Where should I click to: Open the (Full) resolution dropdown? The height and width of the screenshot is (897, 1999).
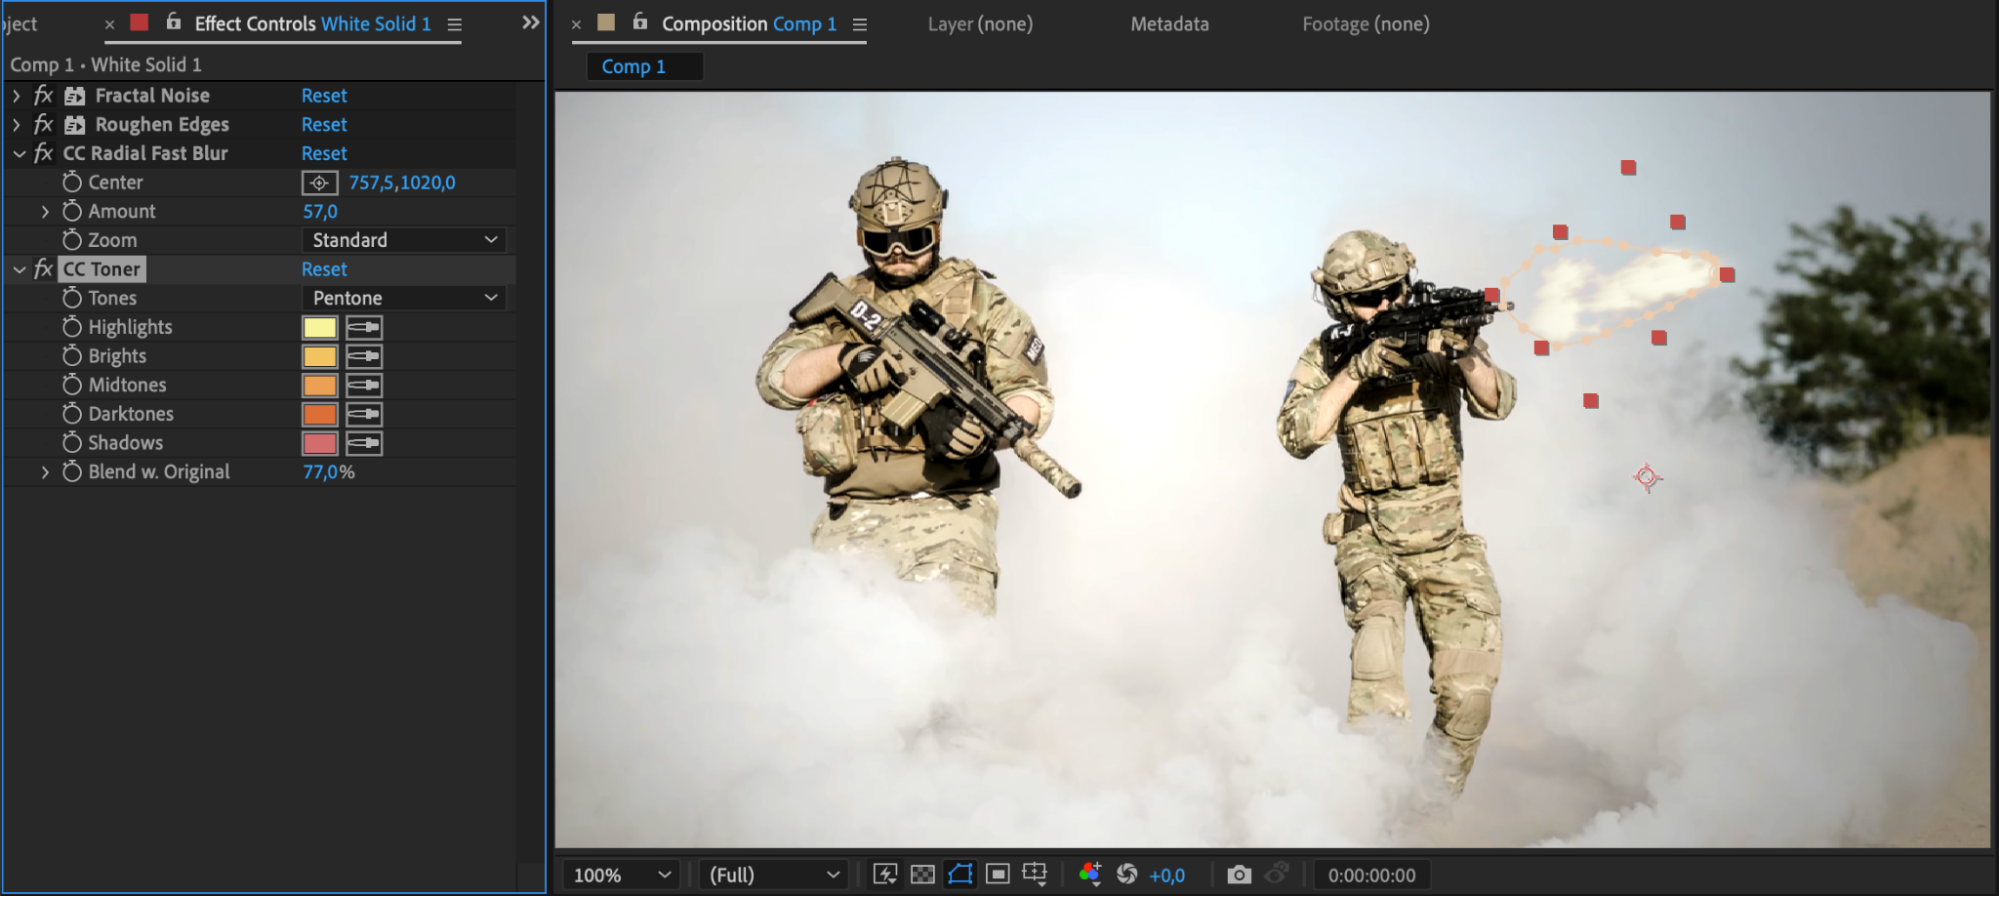(774, 875)
